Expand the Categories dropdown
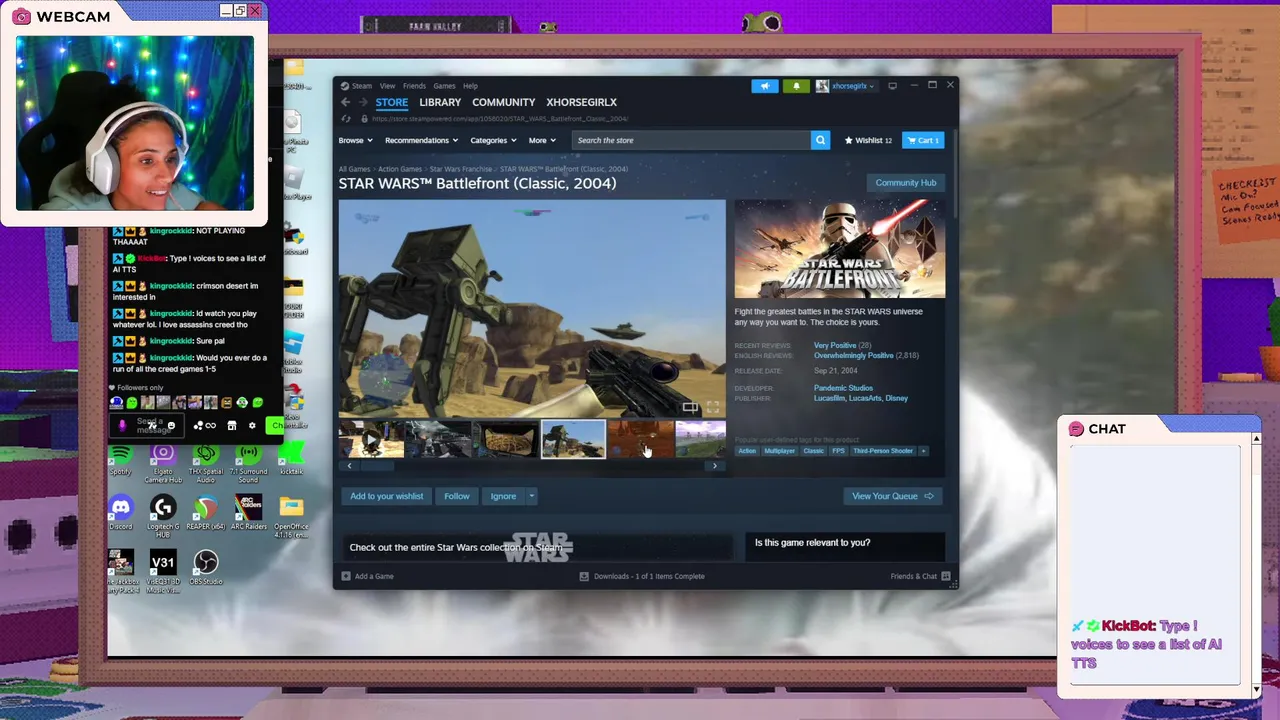Image resolution: width=1280 pixels, height=720 pixels. click(493, 140)
